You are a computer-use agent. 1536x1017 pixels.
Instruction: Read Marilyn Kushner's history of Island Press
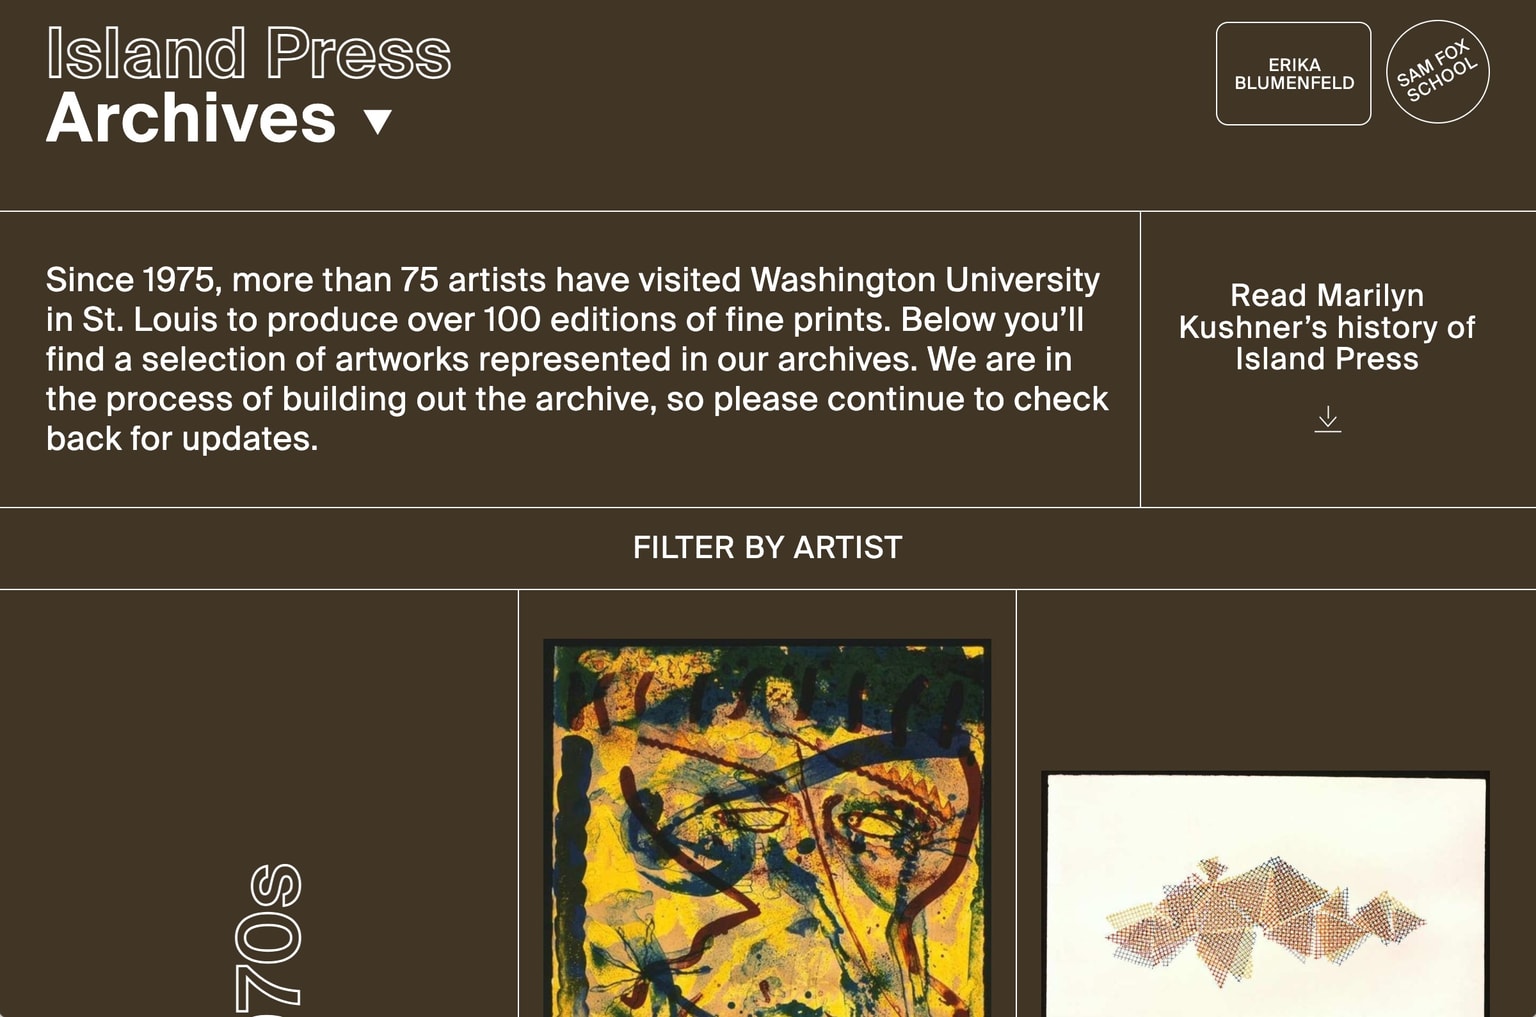[x=1326, y=327]
